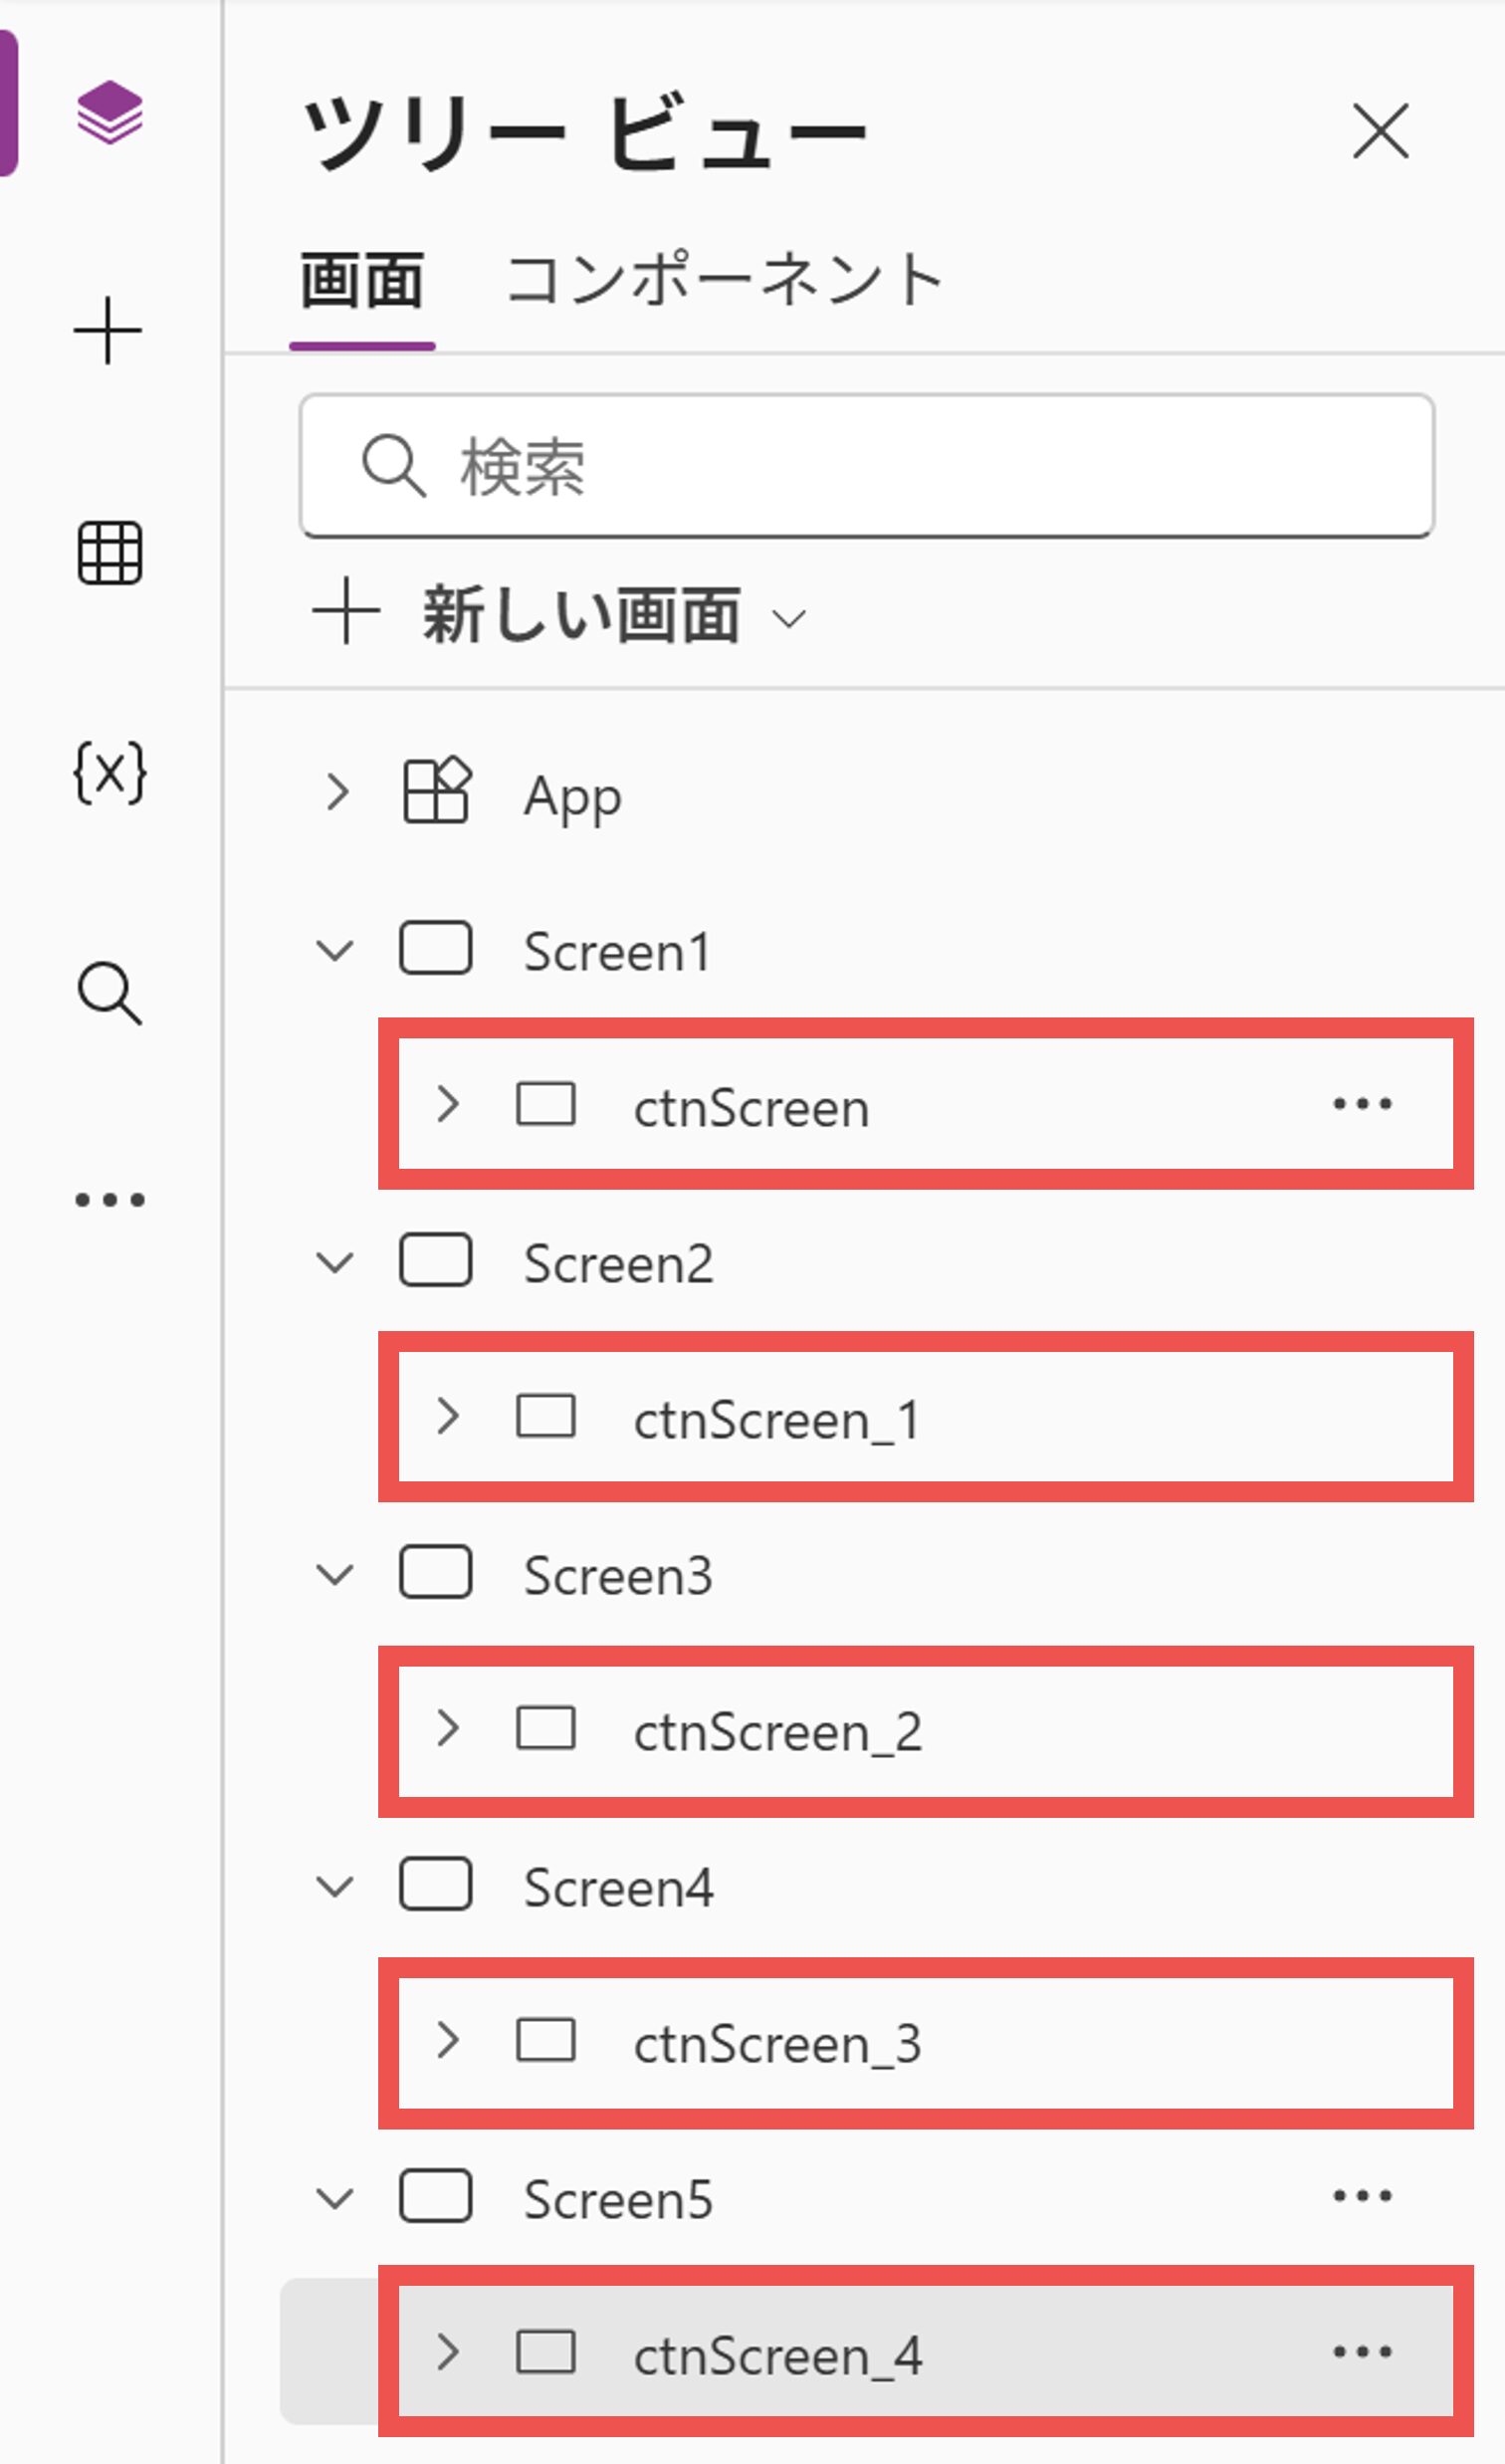The image size is (1505, 2464).
Task: Collapse the Screen1 node
Action: point(335,950)
